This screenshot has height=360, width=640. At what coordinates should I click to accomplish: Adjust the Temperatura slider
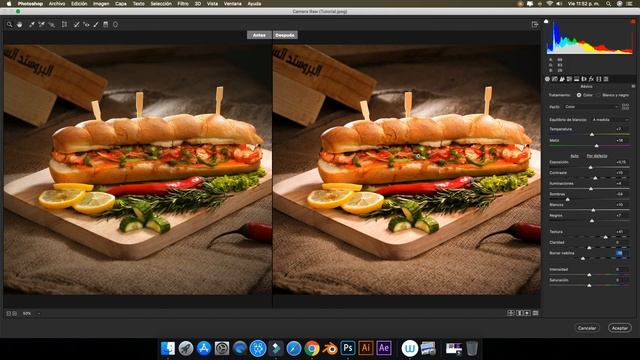[592, 134]
